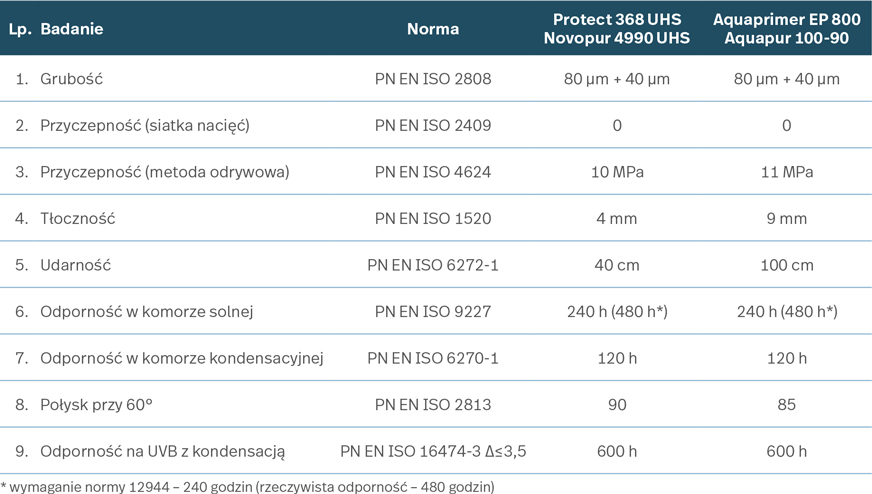Click the "PN EN ISO 6270-1" norm cell
This screenshot has height=494, width=872.
[x=433, y=358]
